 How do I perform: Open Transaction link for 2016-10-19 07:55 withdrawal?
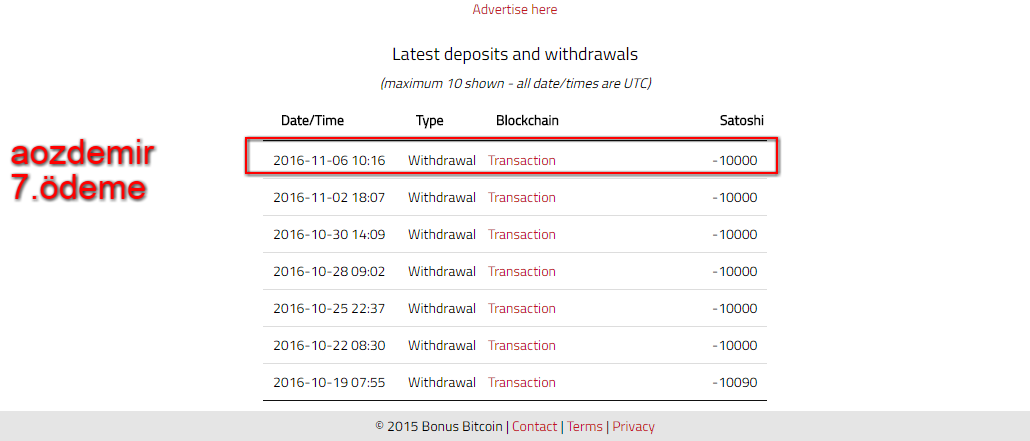(522, 383)
